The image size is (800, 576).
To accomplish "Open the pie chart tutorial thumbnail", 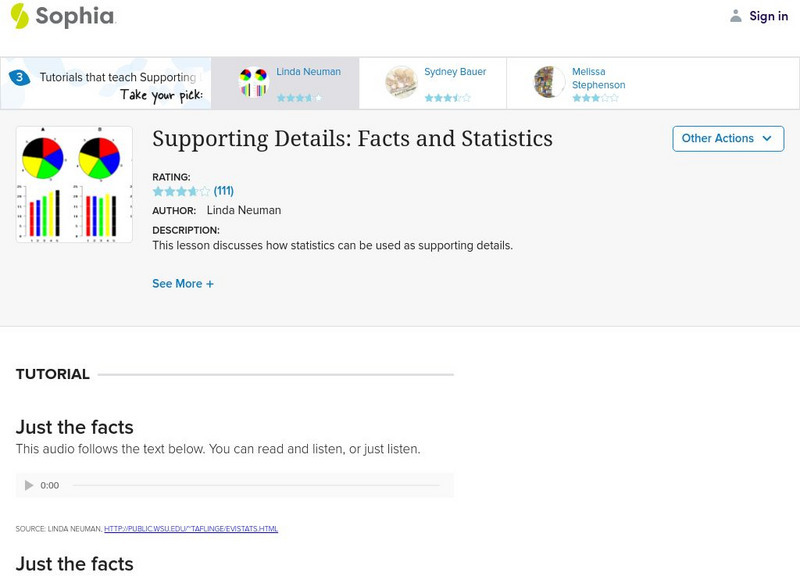I will click(x=74, y=185).
